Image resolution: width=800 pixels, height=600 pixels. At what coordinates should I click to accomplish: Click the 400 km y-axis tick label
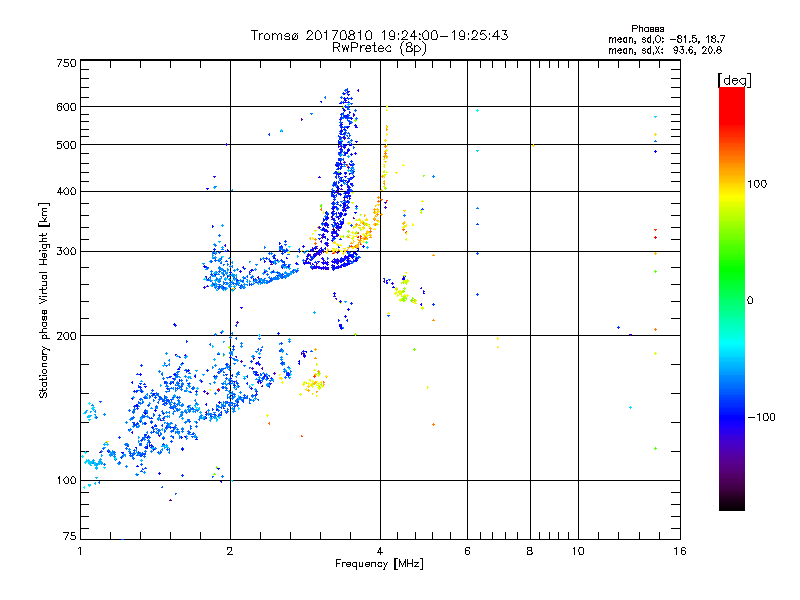(x=66, y=192)
